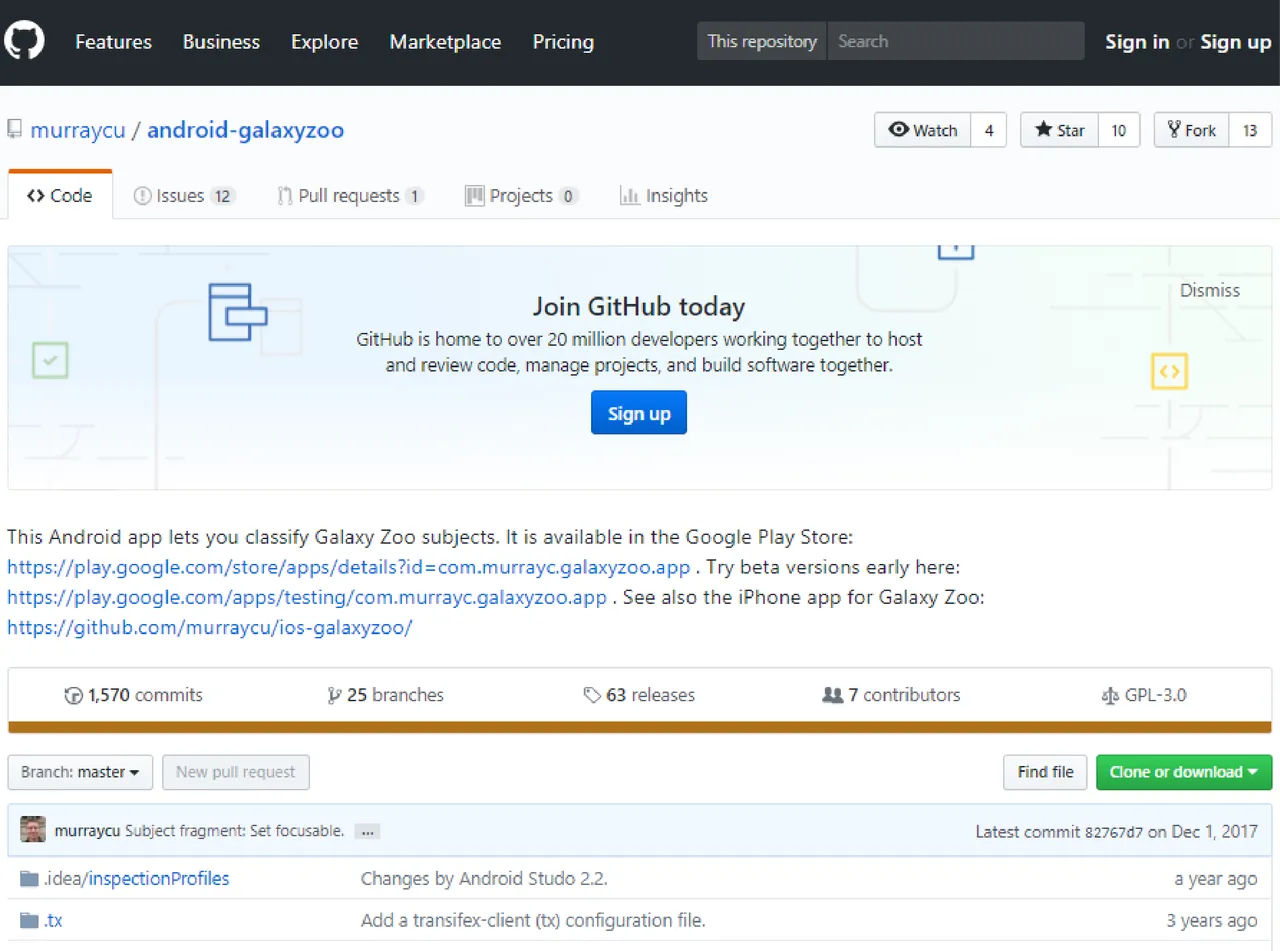This screenshot has width=1280, height=951.
Task: Click the folder icon for .idea/inspectionProfiles
Action: [x=29, y=879]
